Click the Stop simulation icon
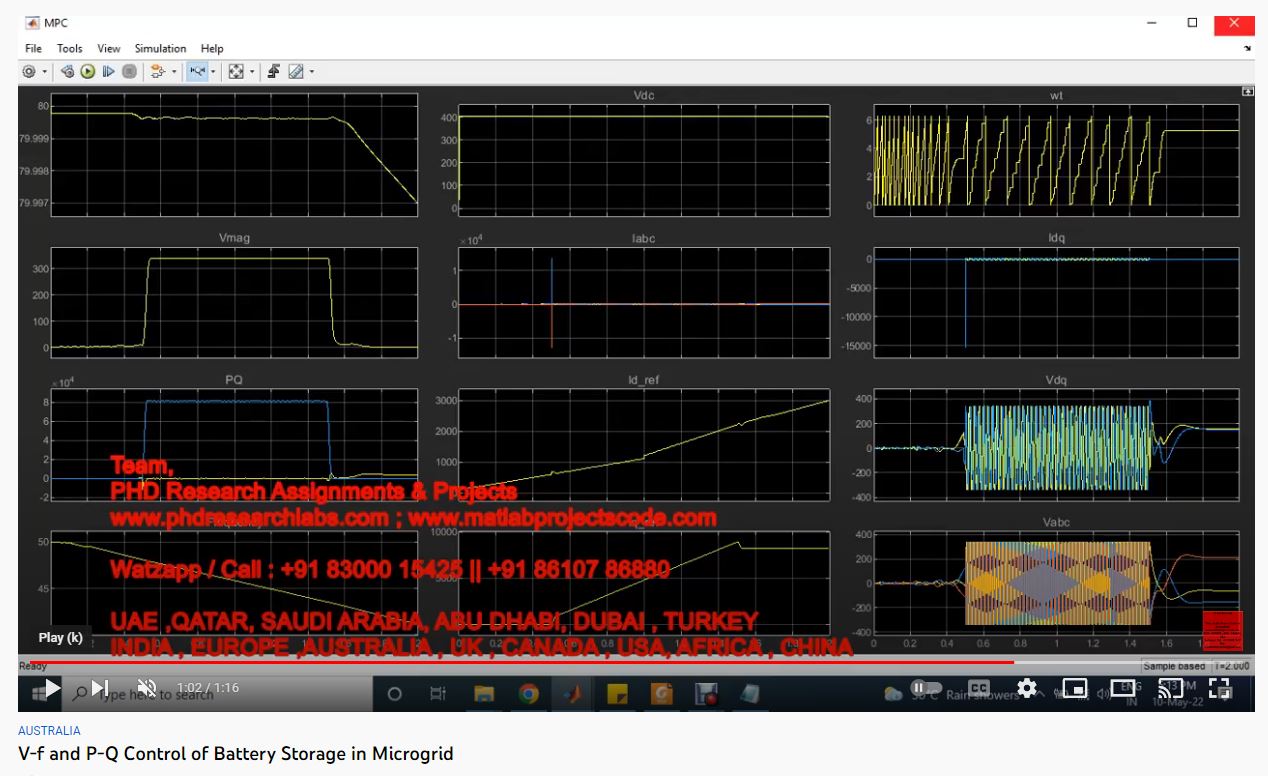 pyautogui.click(x=129, y=72)
